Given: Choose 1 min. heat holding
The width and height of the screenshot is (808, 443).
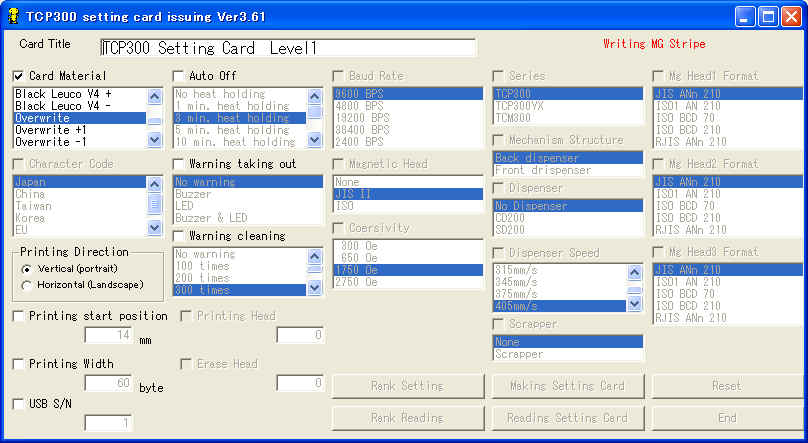Looking at the screenshot, I should [x=240, y=106].
